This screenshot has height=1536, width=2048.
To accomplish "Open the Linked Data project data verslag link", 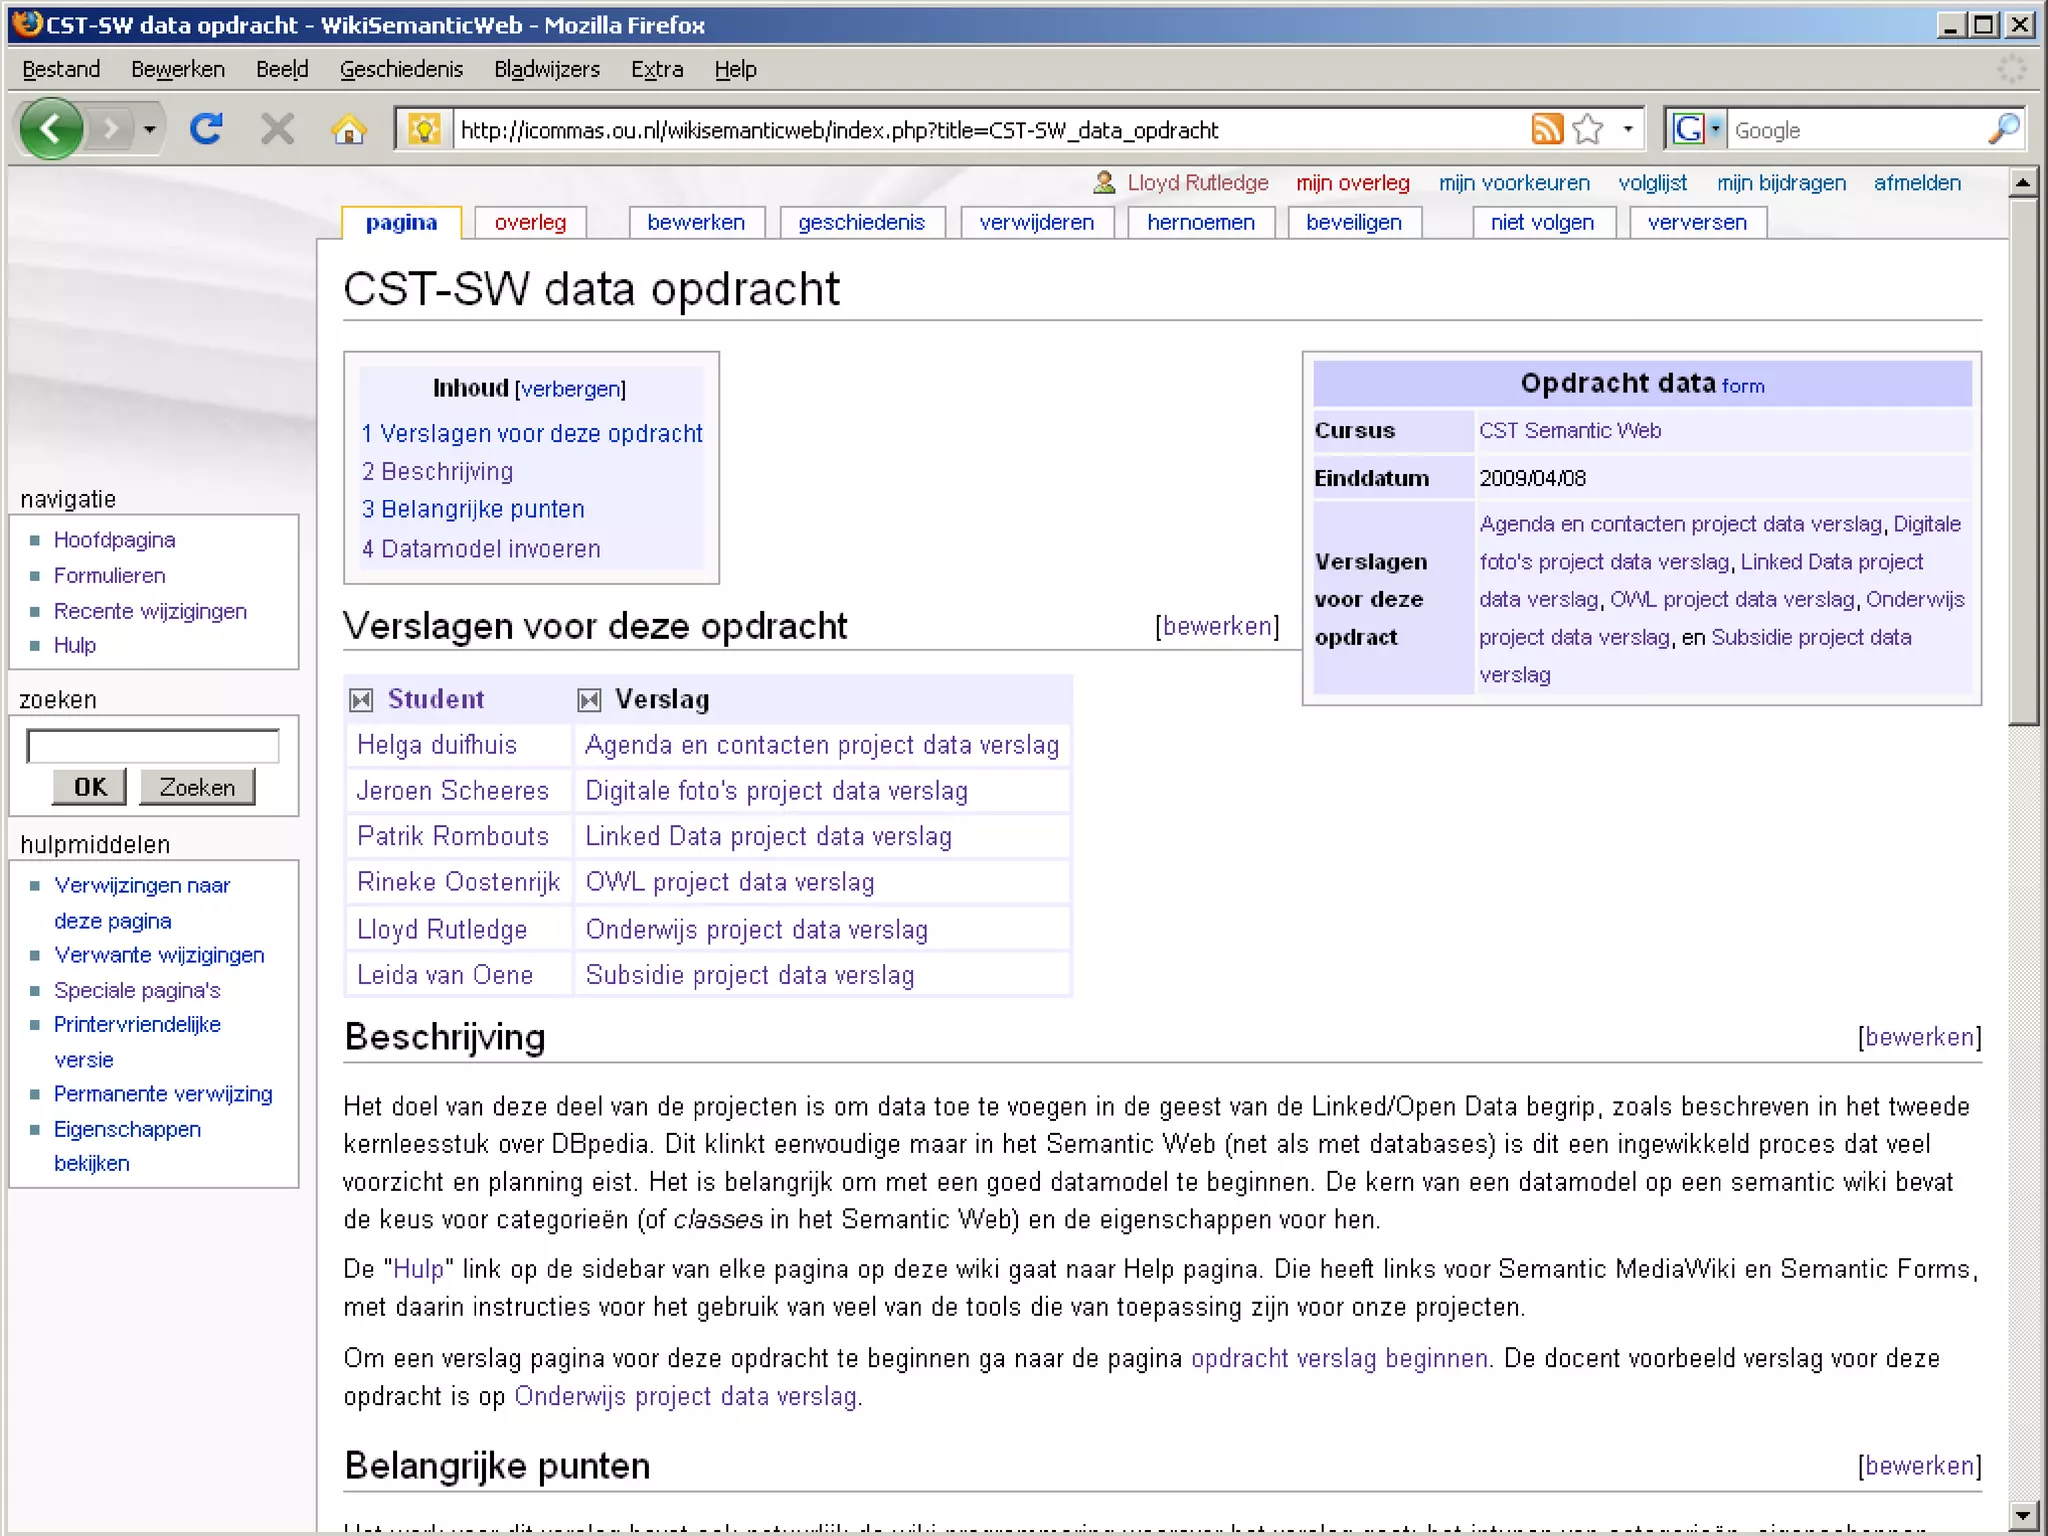I will [x=767, y=836].
